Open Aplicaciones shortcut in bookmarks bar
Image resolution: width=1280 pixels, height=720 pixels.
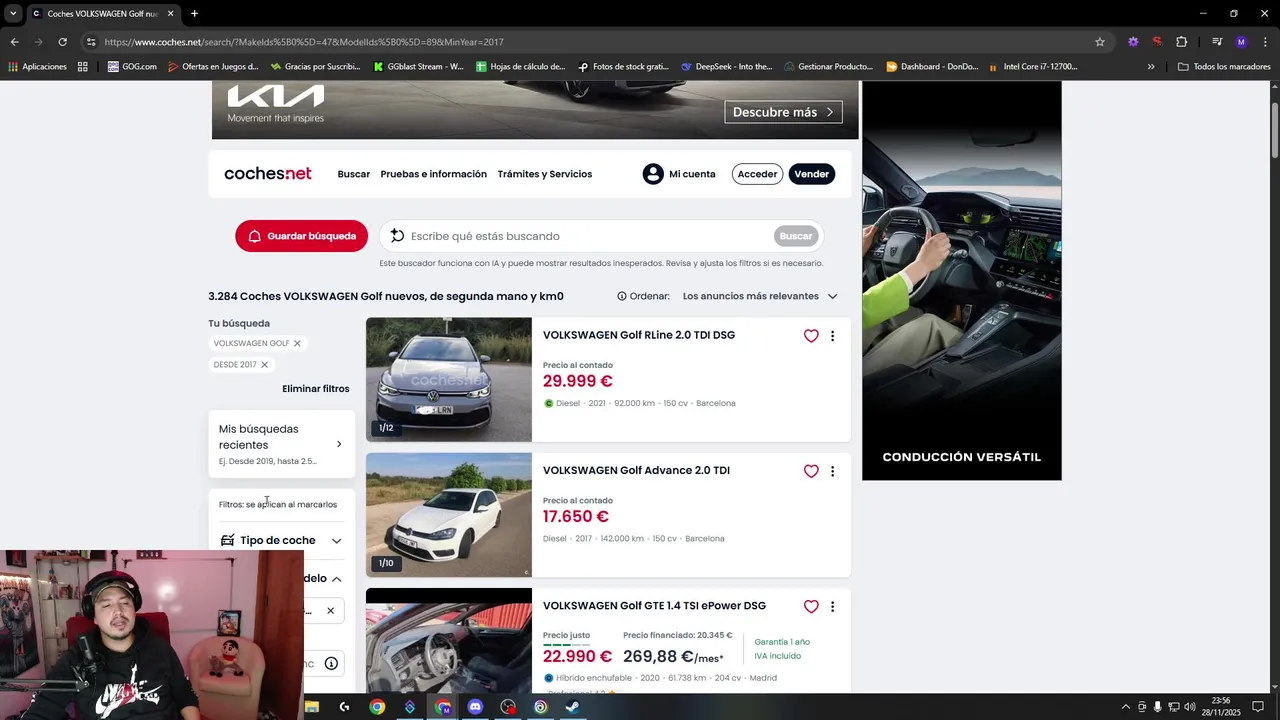37,67
